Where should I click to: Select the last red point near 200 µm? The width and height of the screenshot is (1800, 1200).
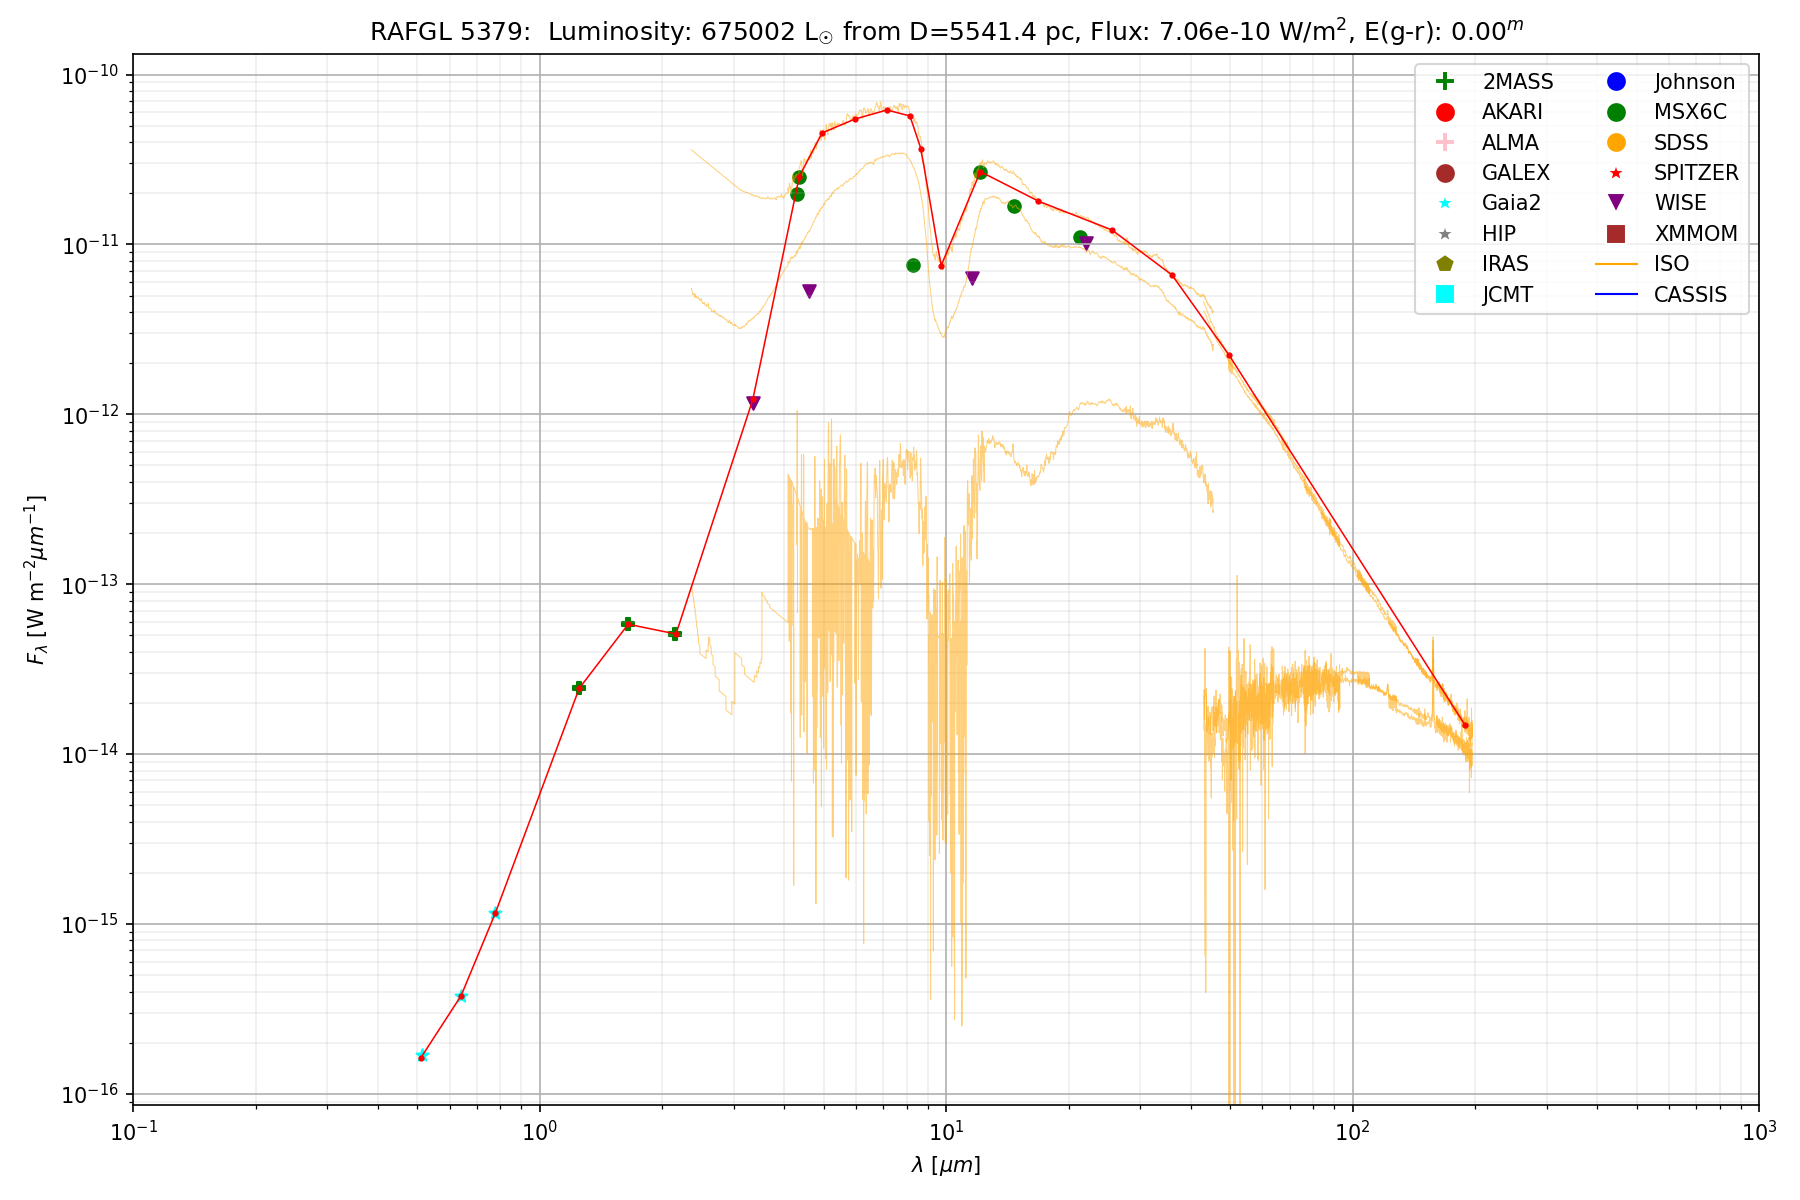(1465, 726)
